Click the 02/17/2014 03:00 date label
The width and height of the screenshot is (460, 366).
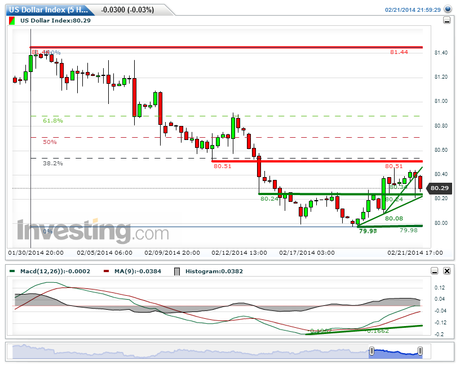[307, 253]
